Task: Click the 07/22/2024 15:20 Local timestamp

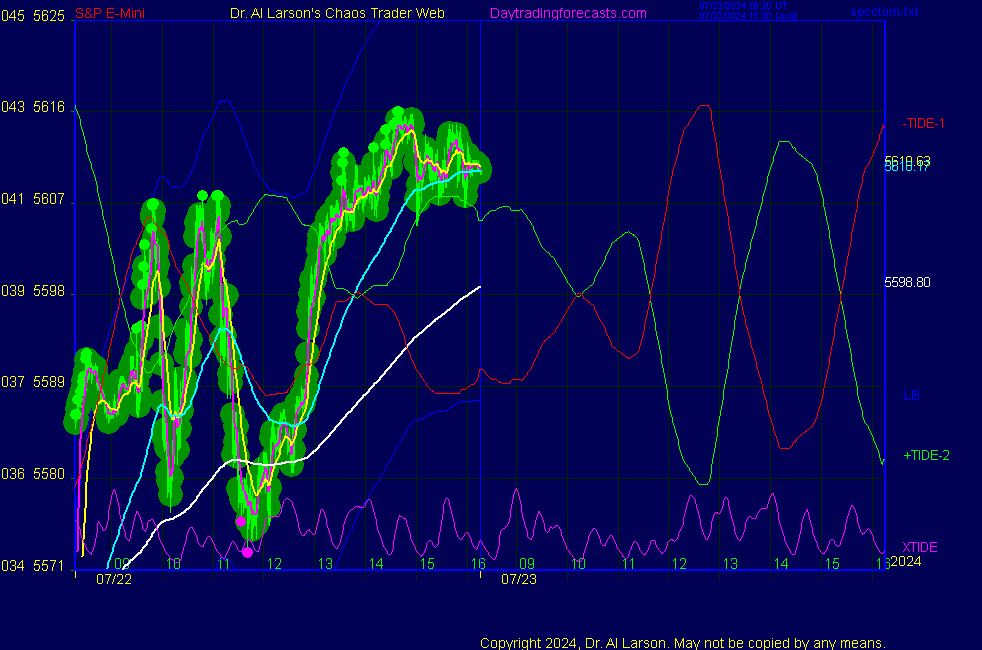Action: point(748,16)
